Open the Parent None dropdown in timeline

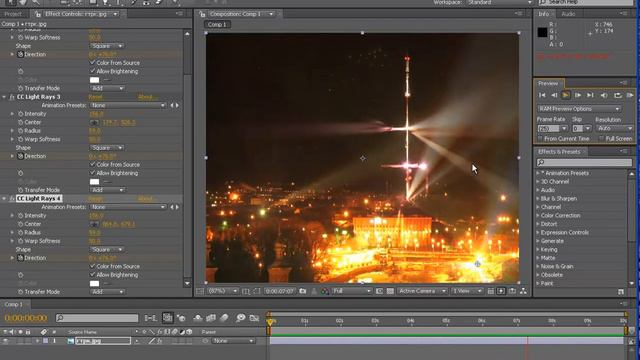233,341
